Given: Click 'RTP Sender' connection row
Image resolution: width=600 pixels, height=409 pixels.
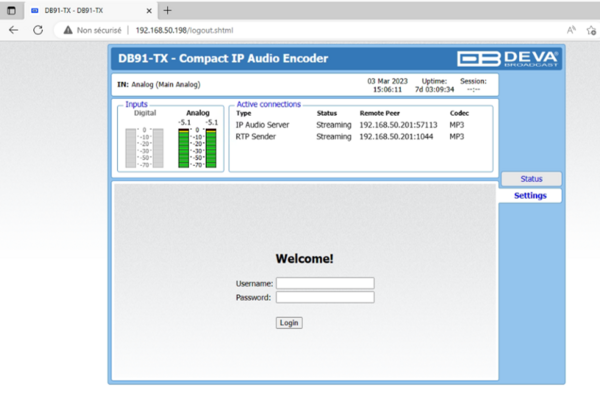Looking at the screenshot, I should click(350, 137).
